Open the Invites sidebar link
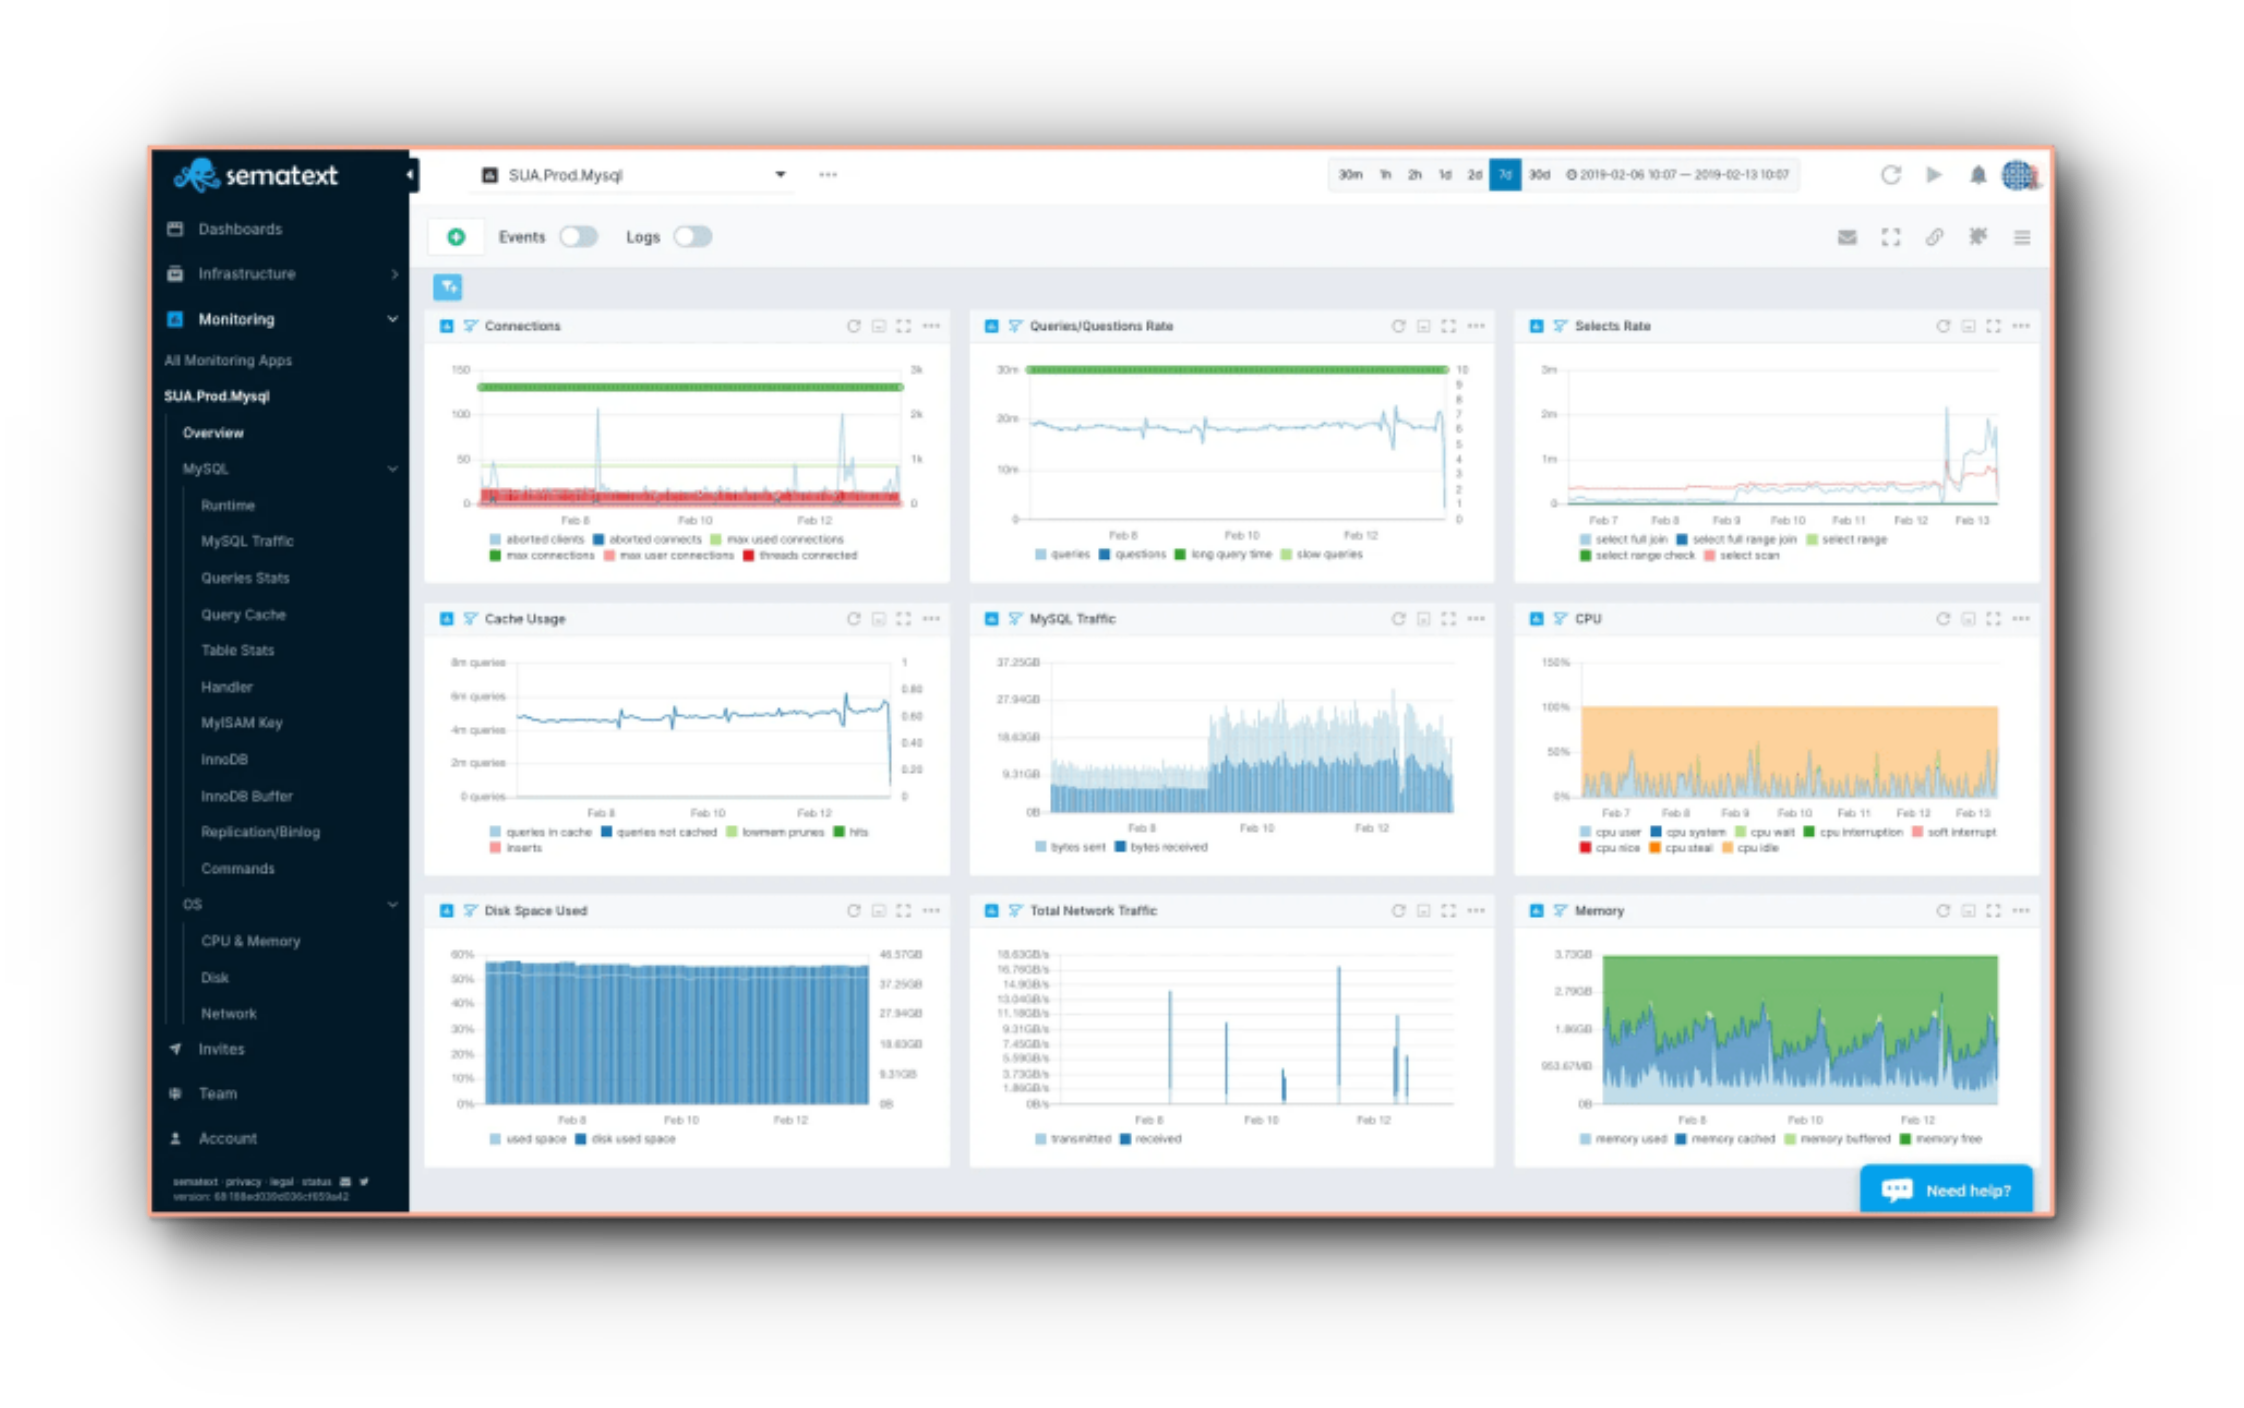This screenshot has height=1408, width=2244. coord(221,1049)
